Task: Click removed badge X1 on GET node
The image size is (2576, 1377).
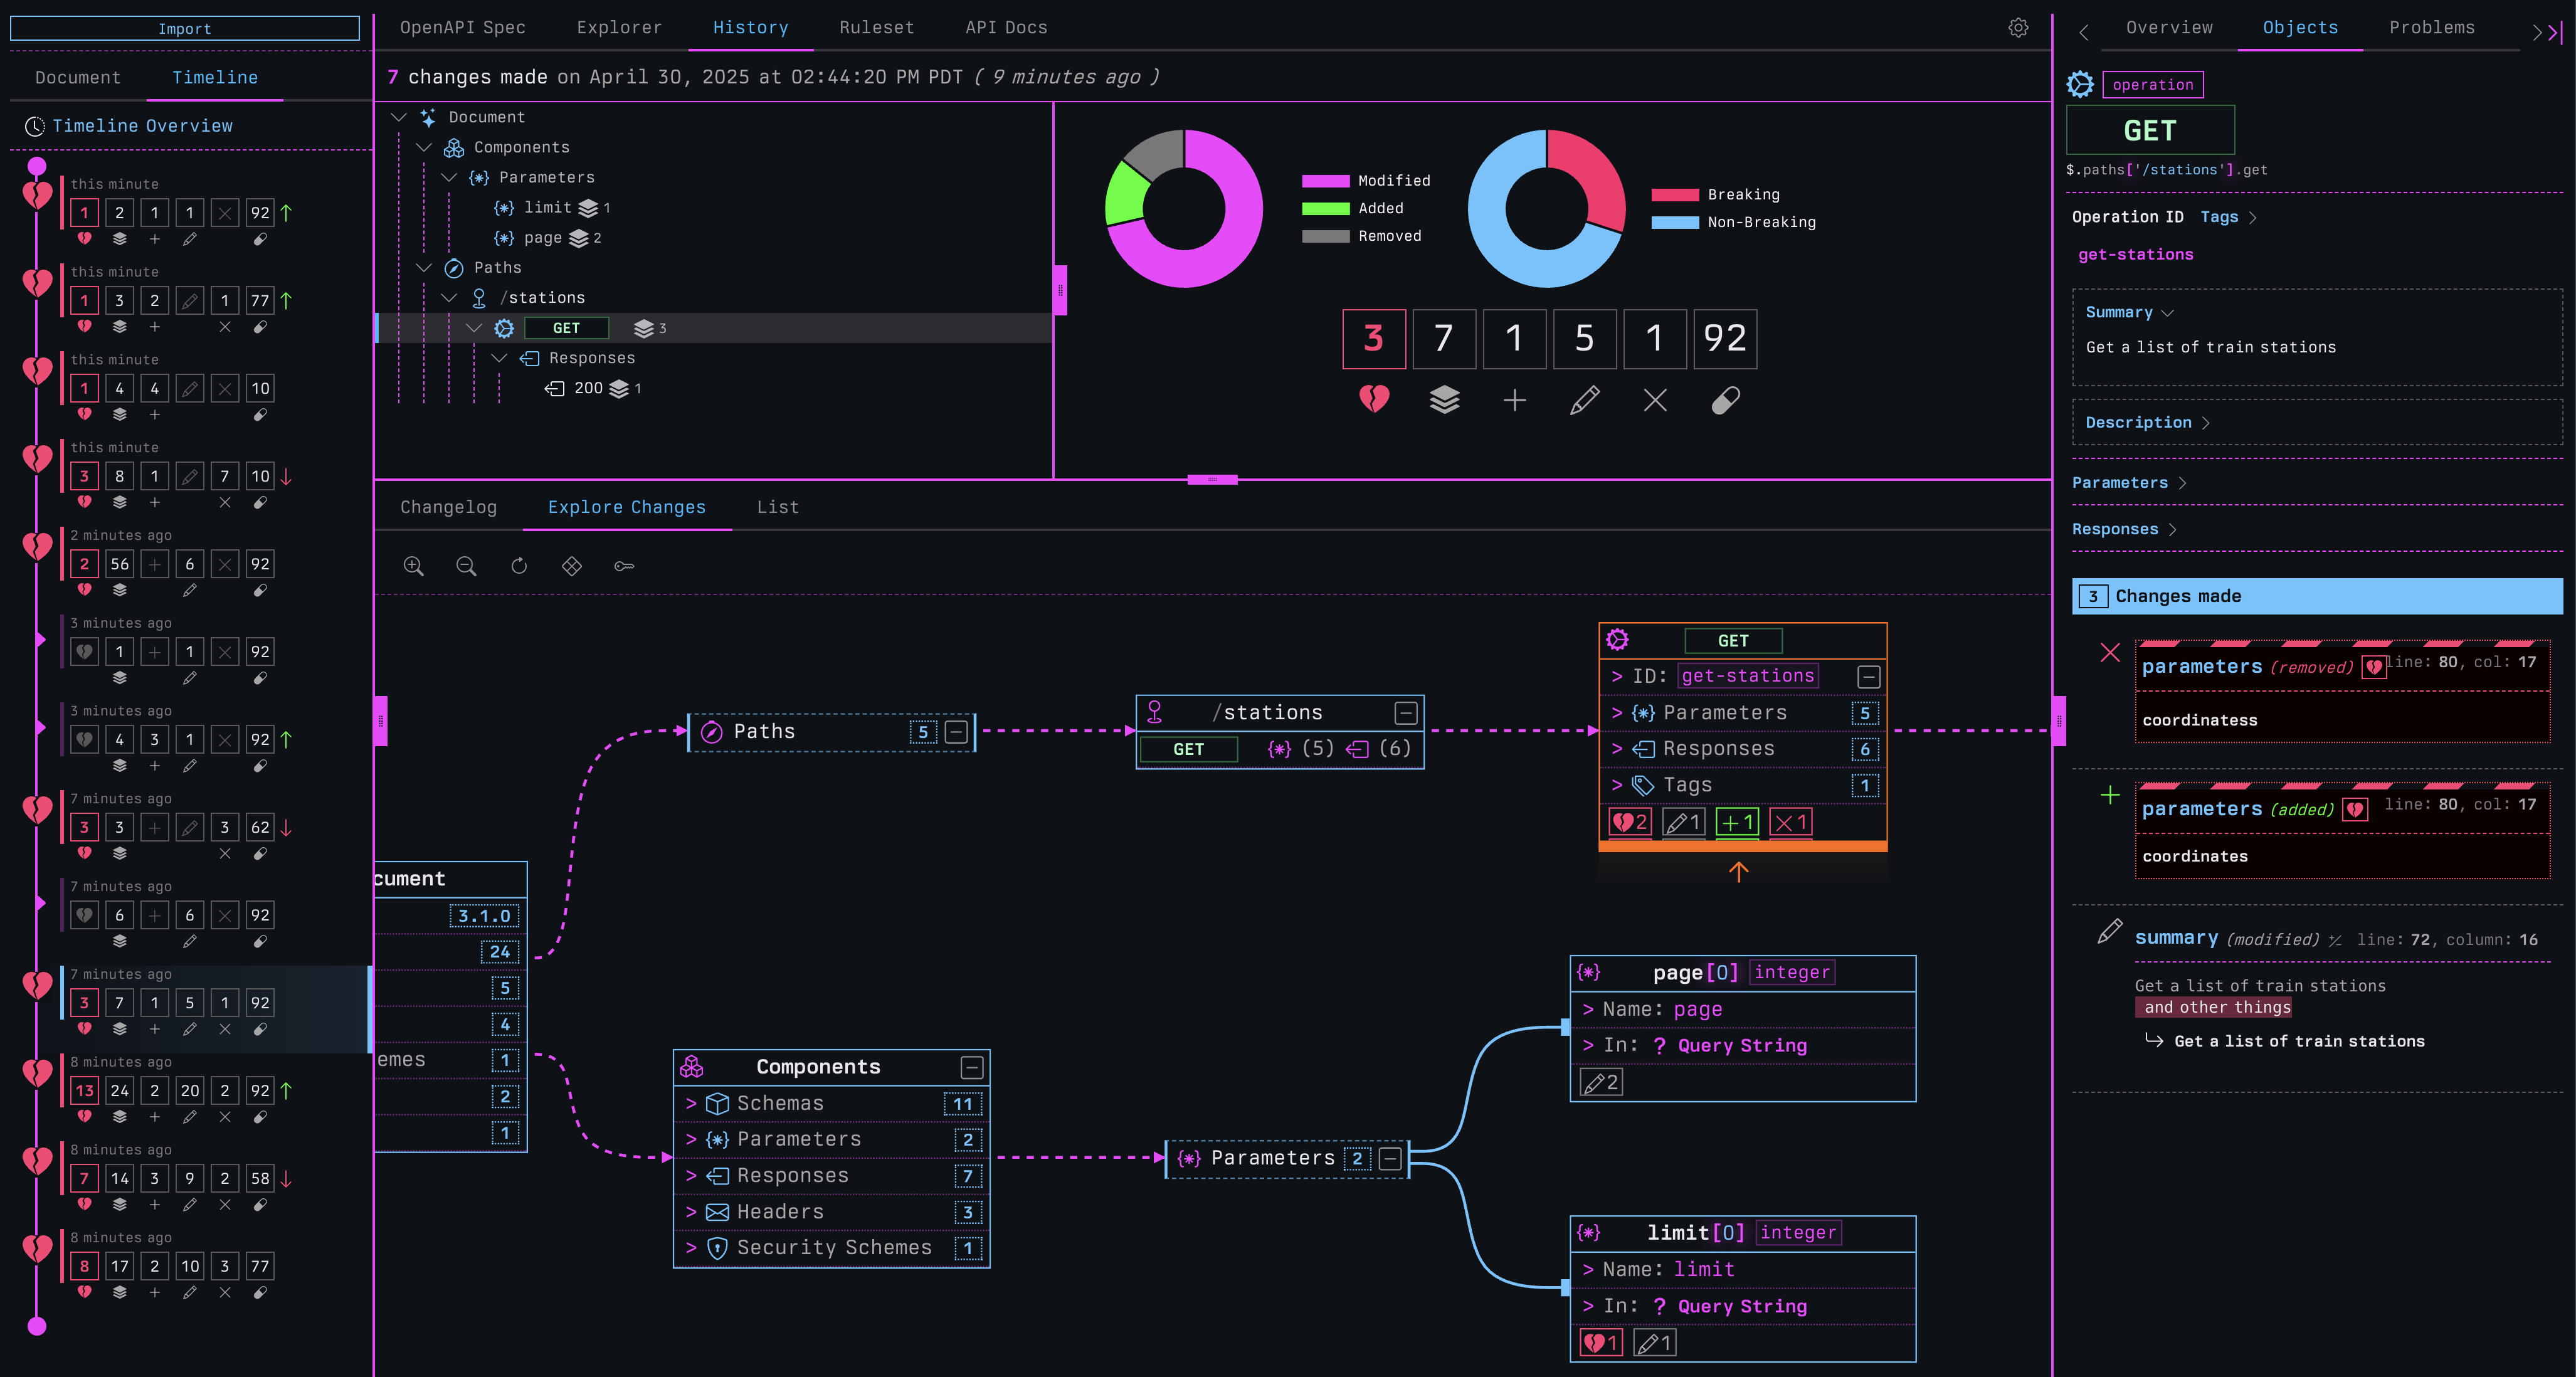Action: [x=1790, y=822]
